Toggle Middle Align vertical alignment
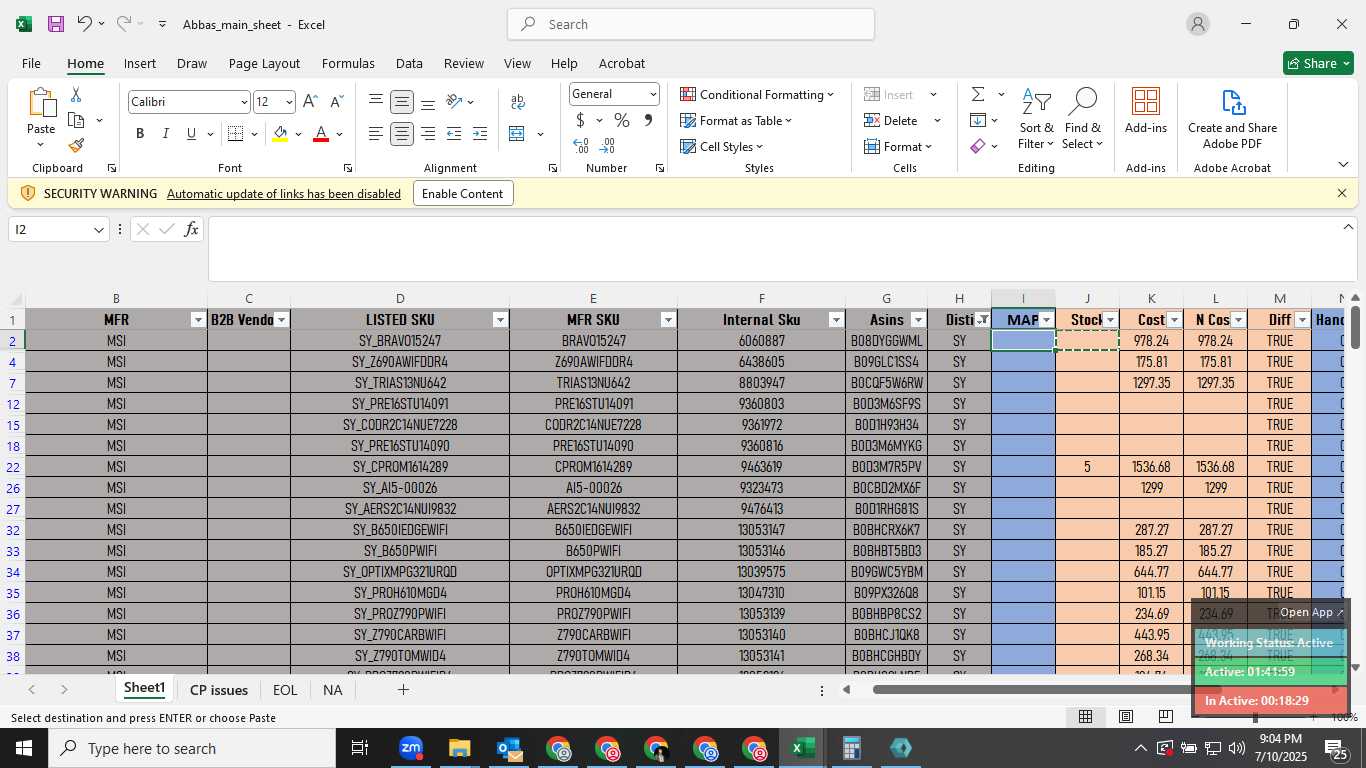 point(402,102)
